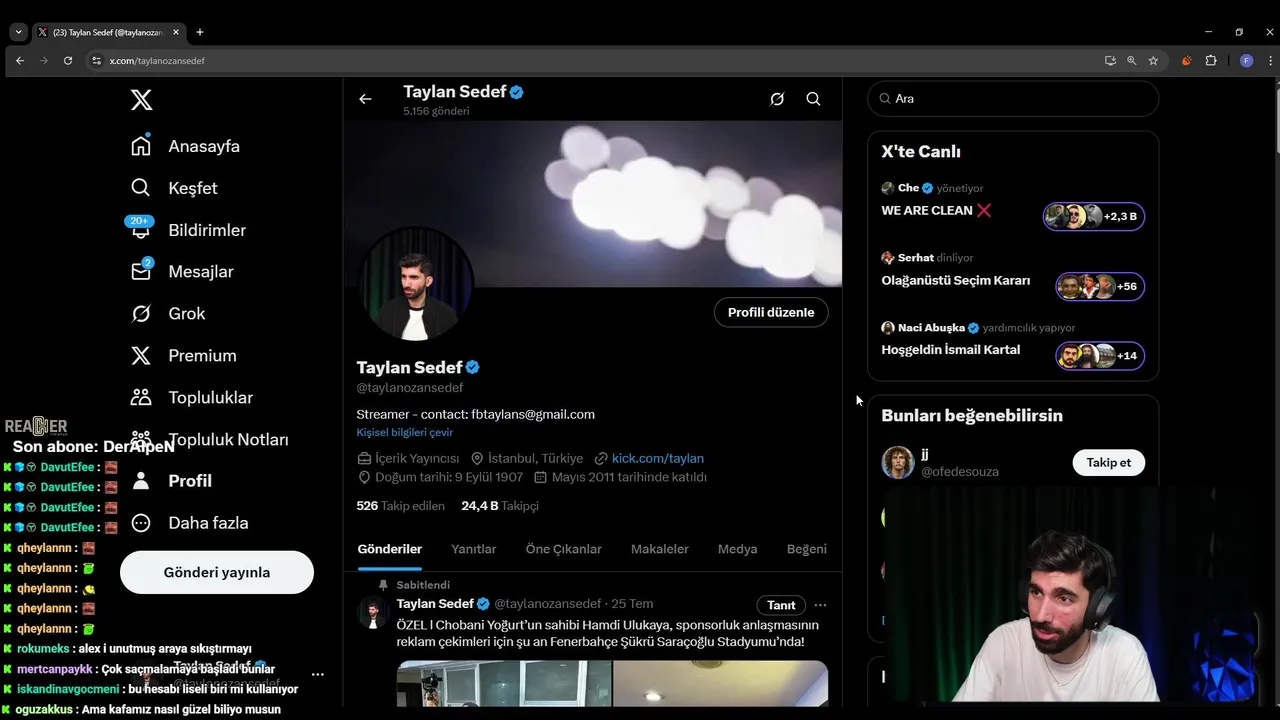
Task: Bookmark this page with star icon
Action: pyautogui.click(x=1153, y=61)
